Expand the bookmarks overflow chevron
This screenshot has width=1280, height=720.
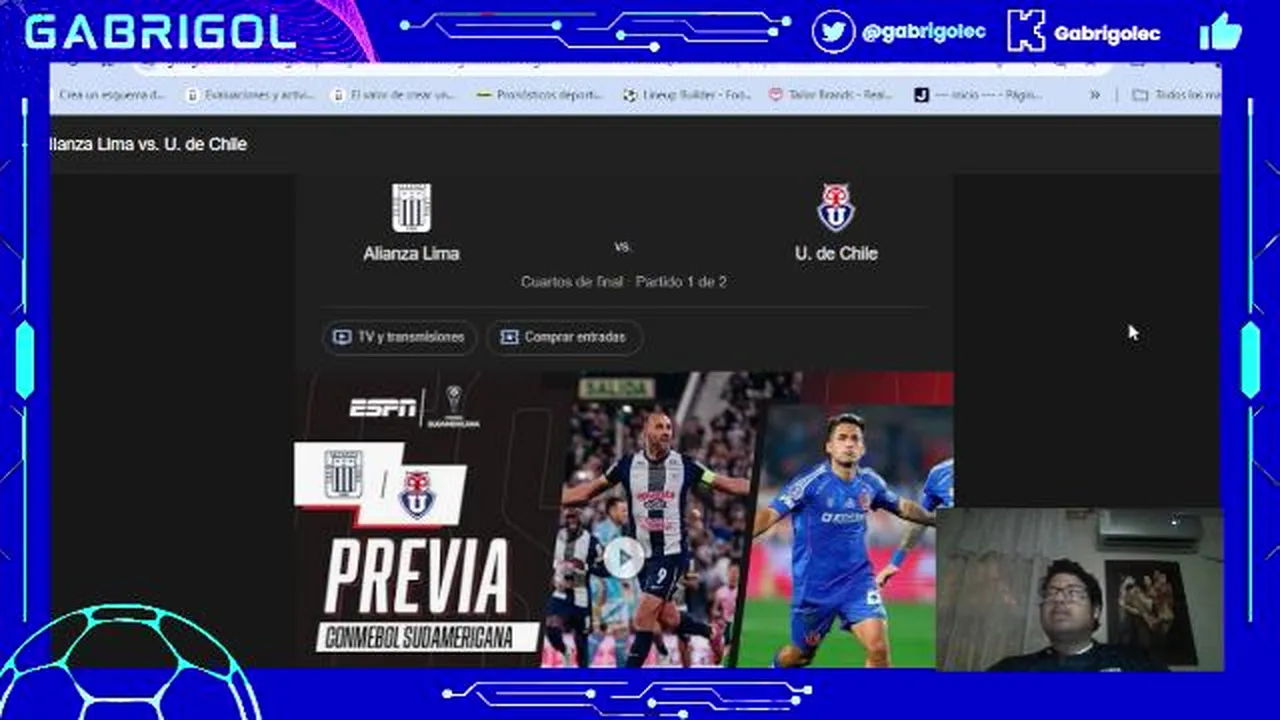click(x=1095, y=95)
